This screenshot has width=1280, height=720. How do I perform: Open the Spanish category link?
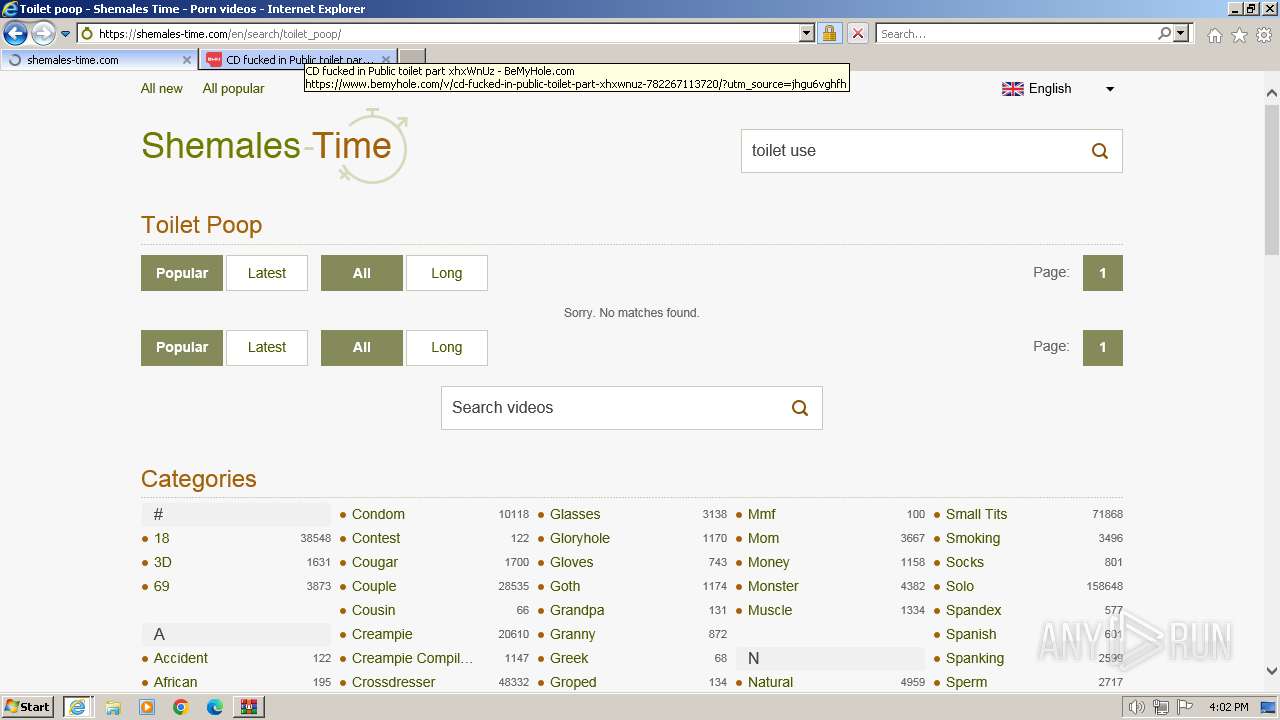click(971, 634)
